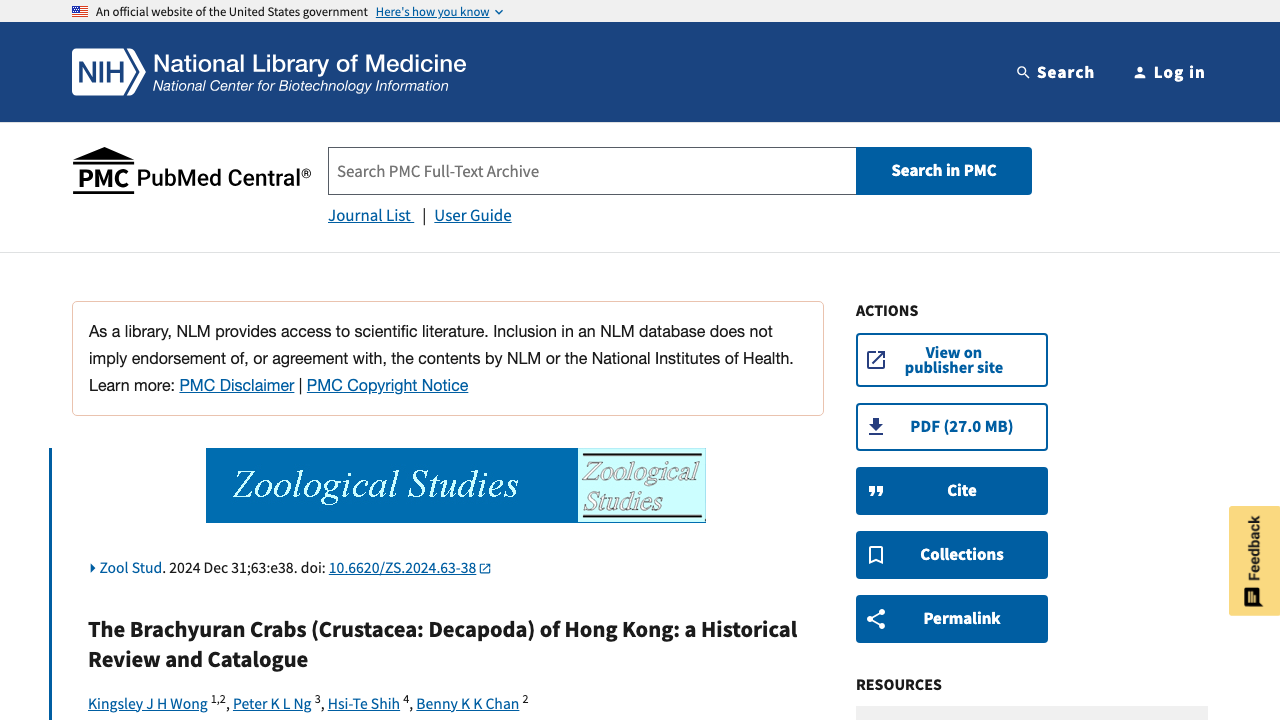Open search via the magnifier icon
The height and width of the screenshot is (720, 1280).
coord(1023,72)
